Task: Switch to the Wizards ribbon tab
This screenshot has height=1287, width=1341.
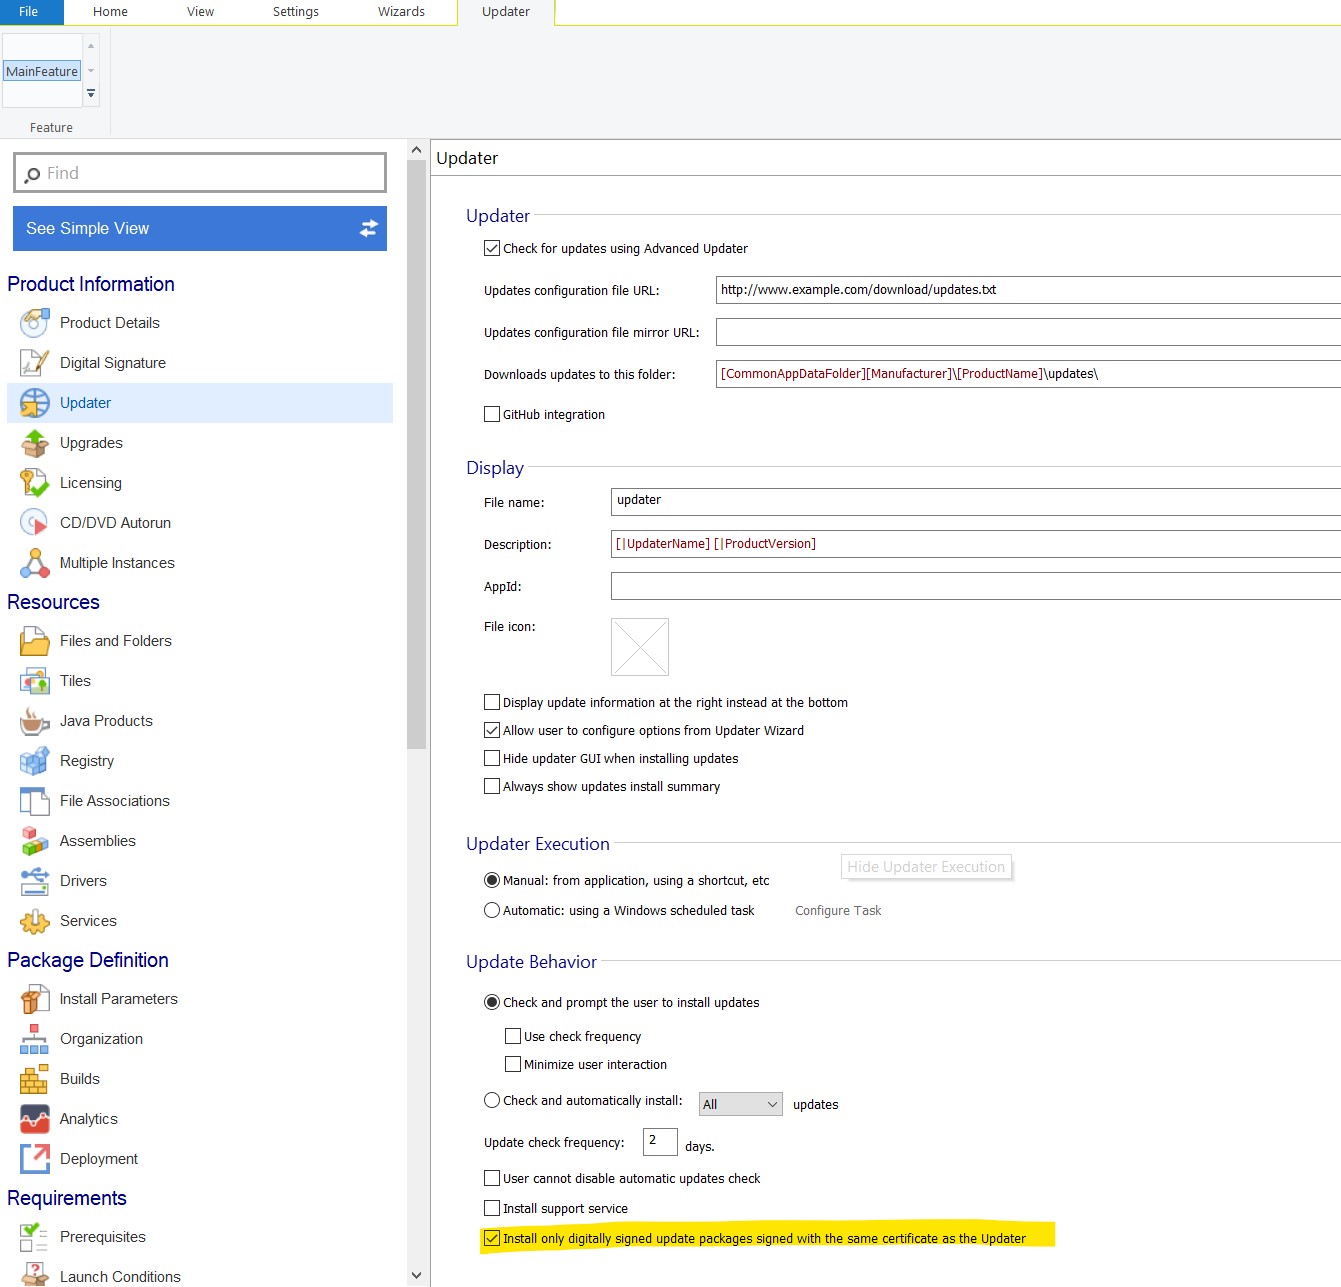Action: (x=401, y=12)
